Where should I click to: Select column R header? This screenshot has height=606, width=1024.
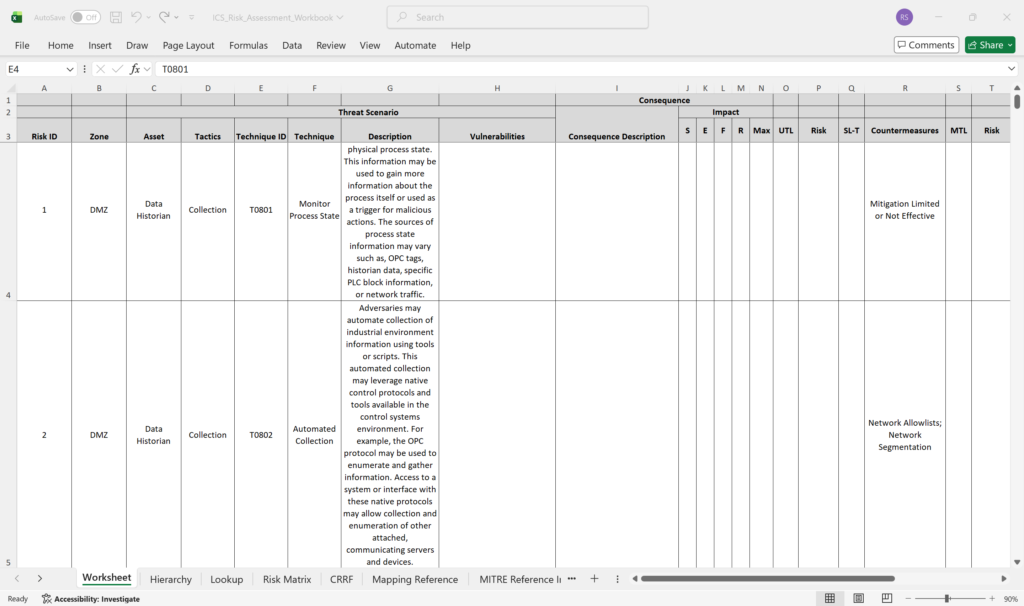click(x=904, y=88)
